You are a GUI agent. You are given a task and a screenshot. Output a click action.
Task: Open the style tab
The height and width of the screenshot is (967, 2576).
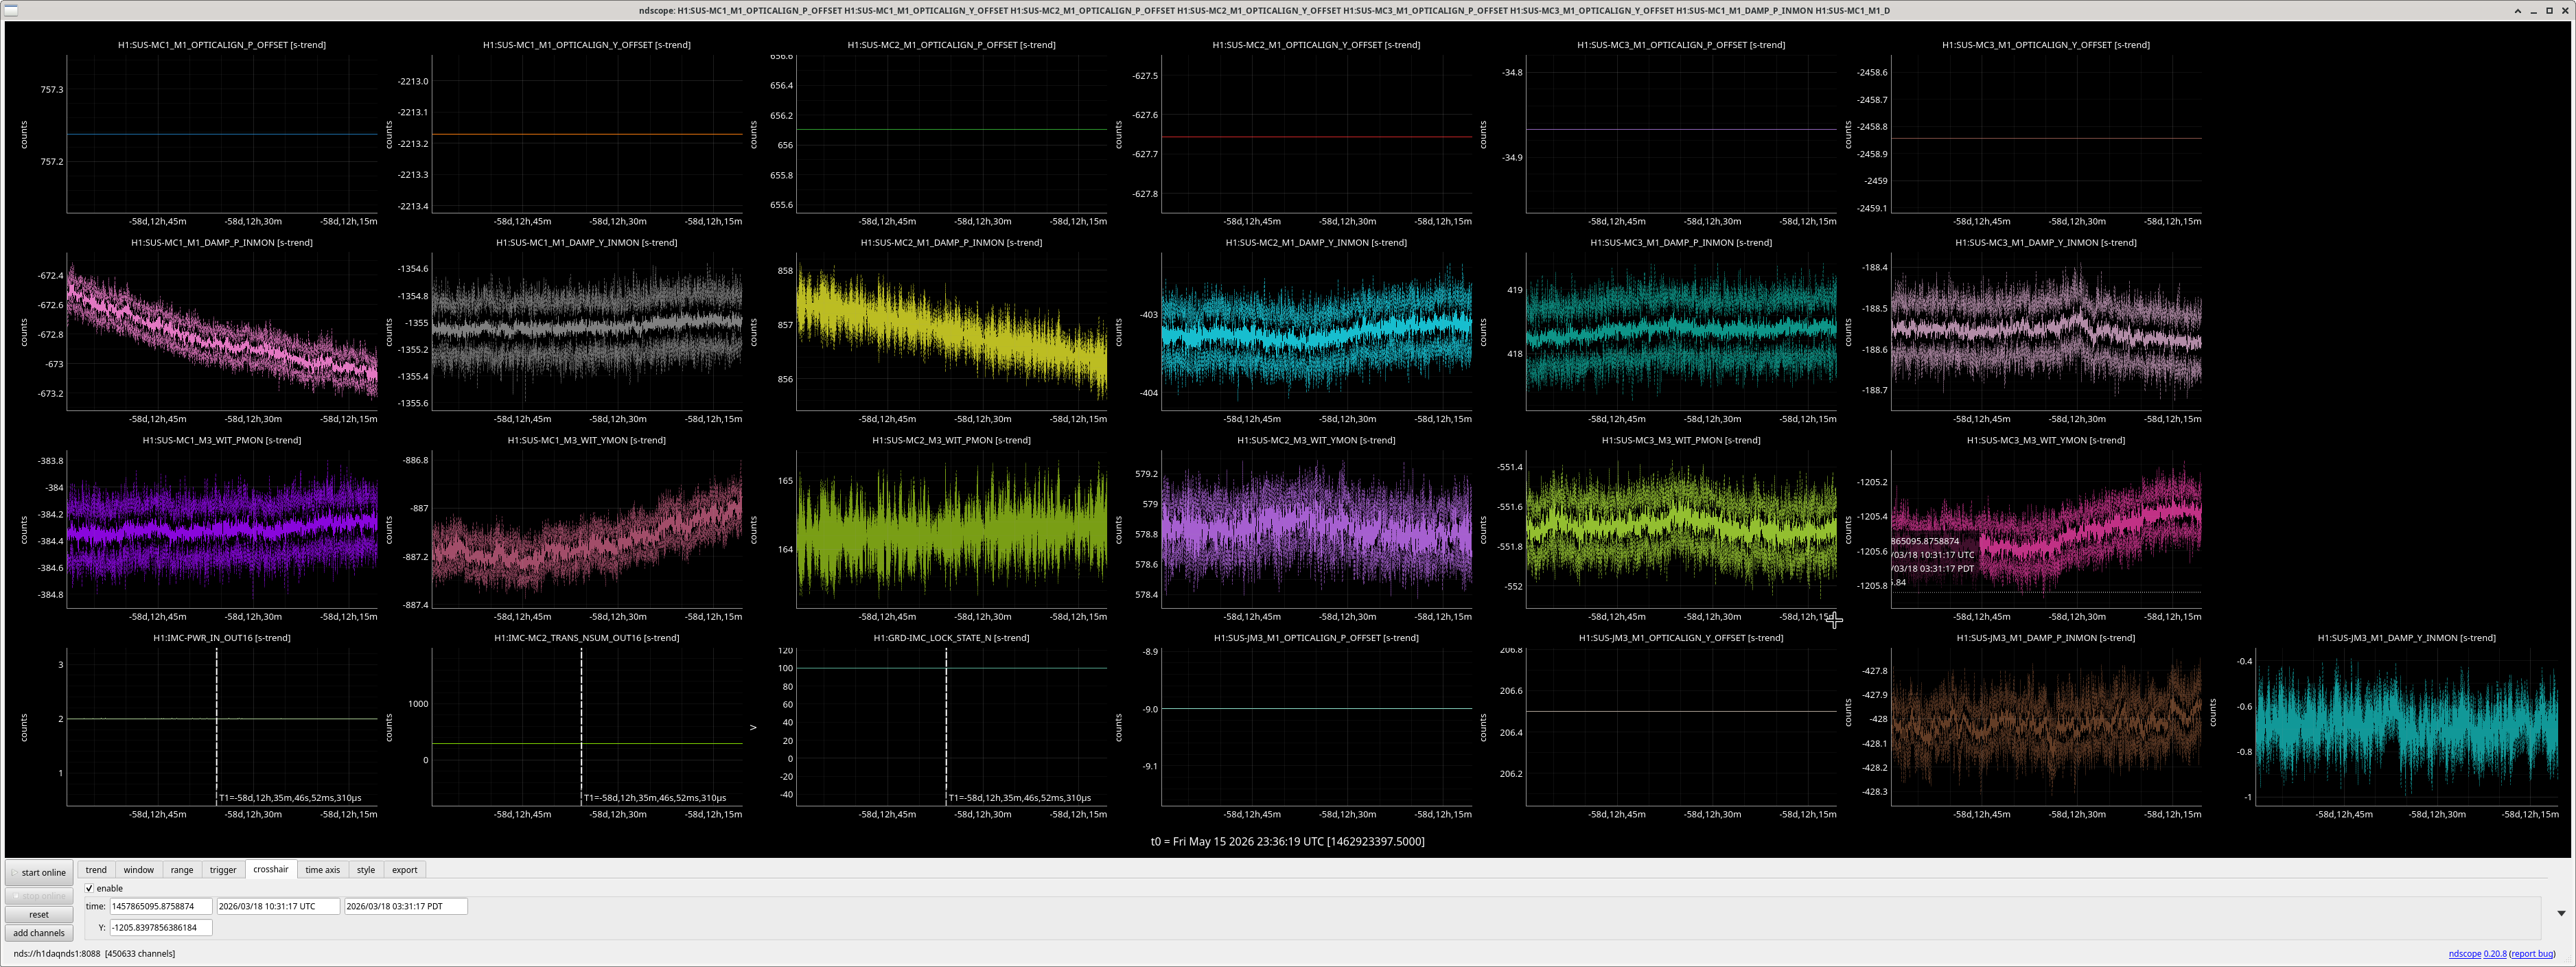(366, 870)
